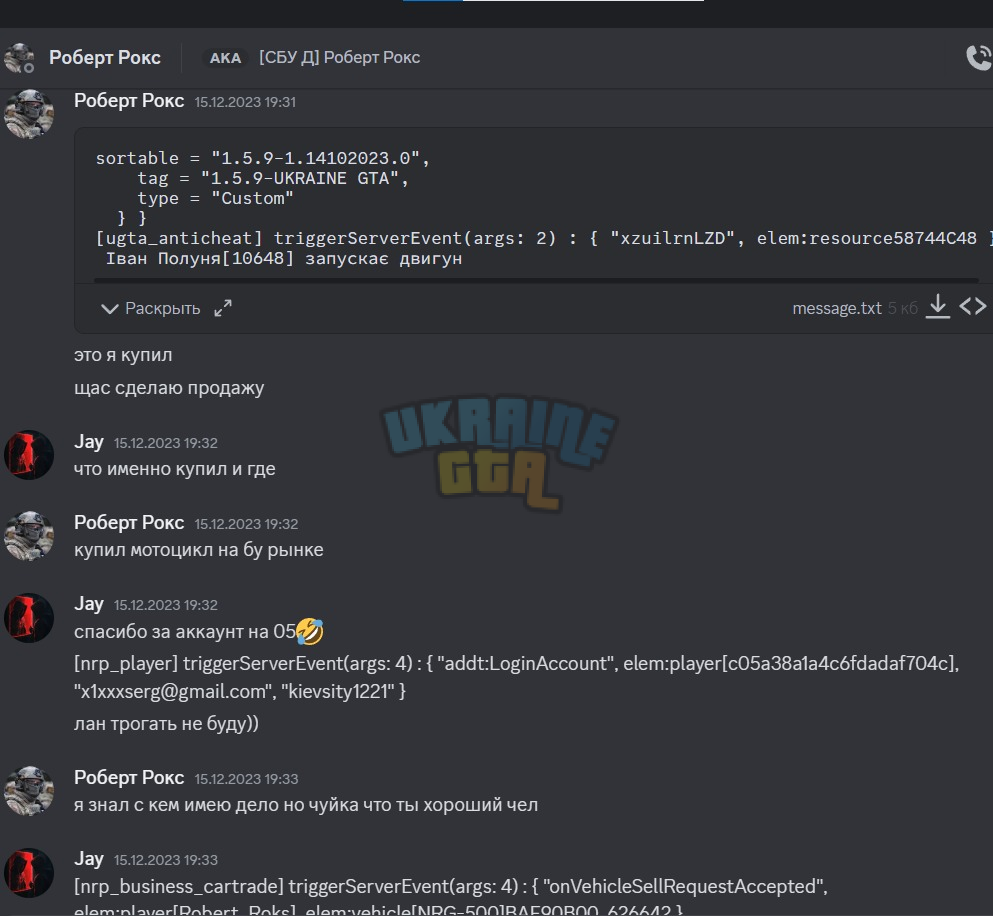The image size is (993, 916).
Task: Open Jay's avatar at first 19:32 message
Action: pos(28,455)
